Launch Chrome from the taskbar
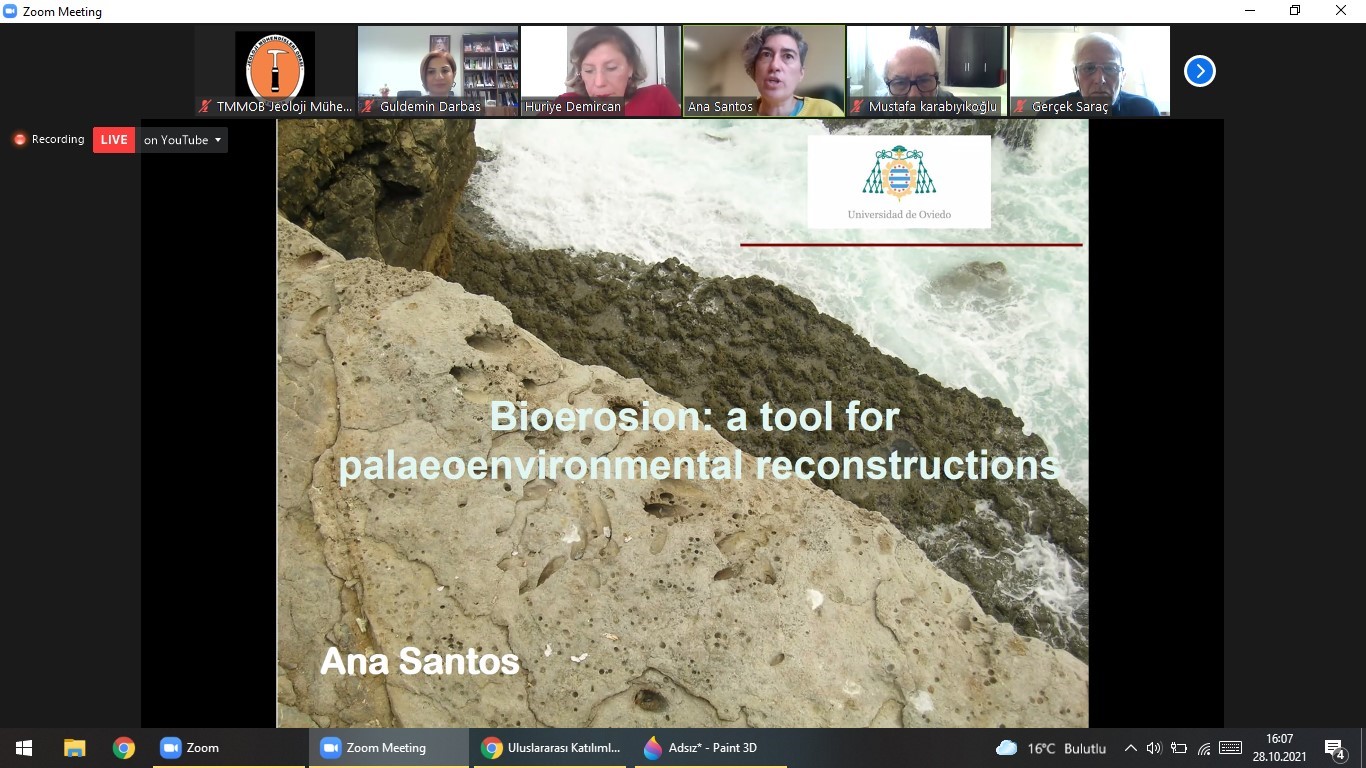 (x=124, y=748)
